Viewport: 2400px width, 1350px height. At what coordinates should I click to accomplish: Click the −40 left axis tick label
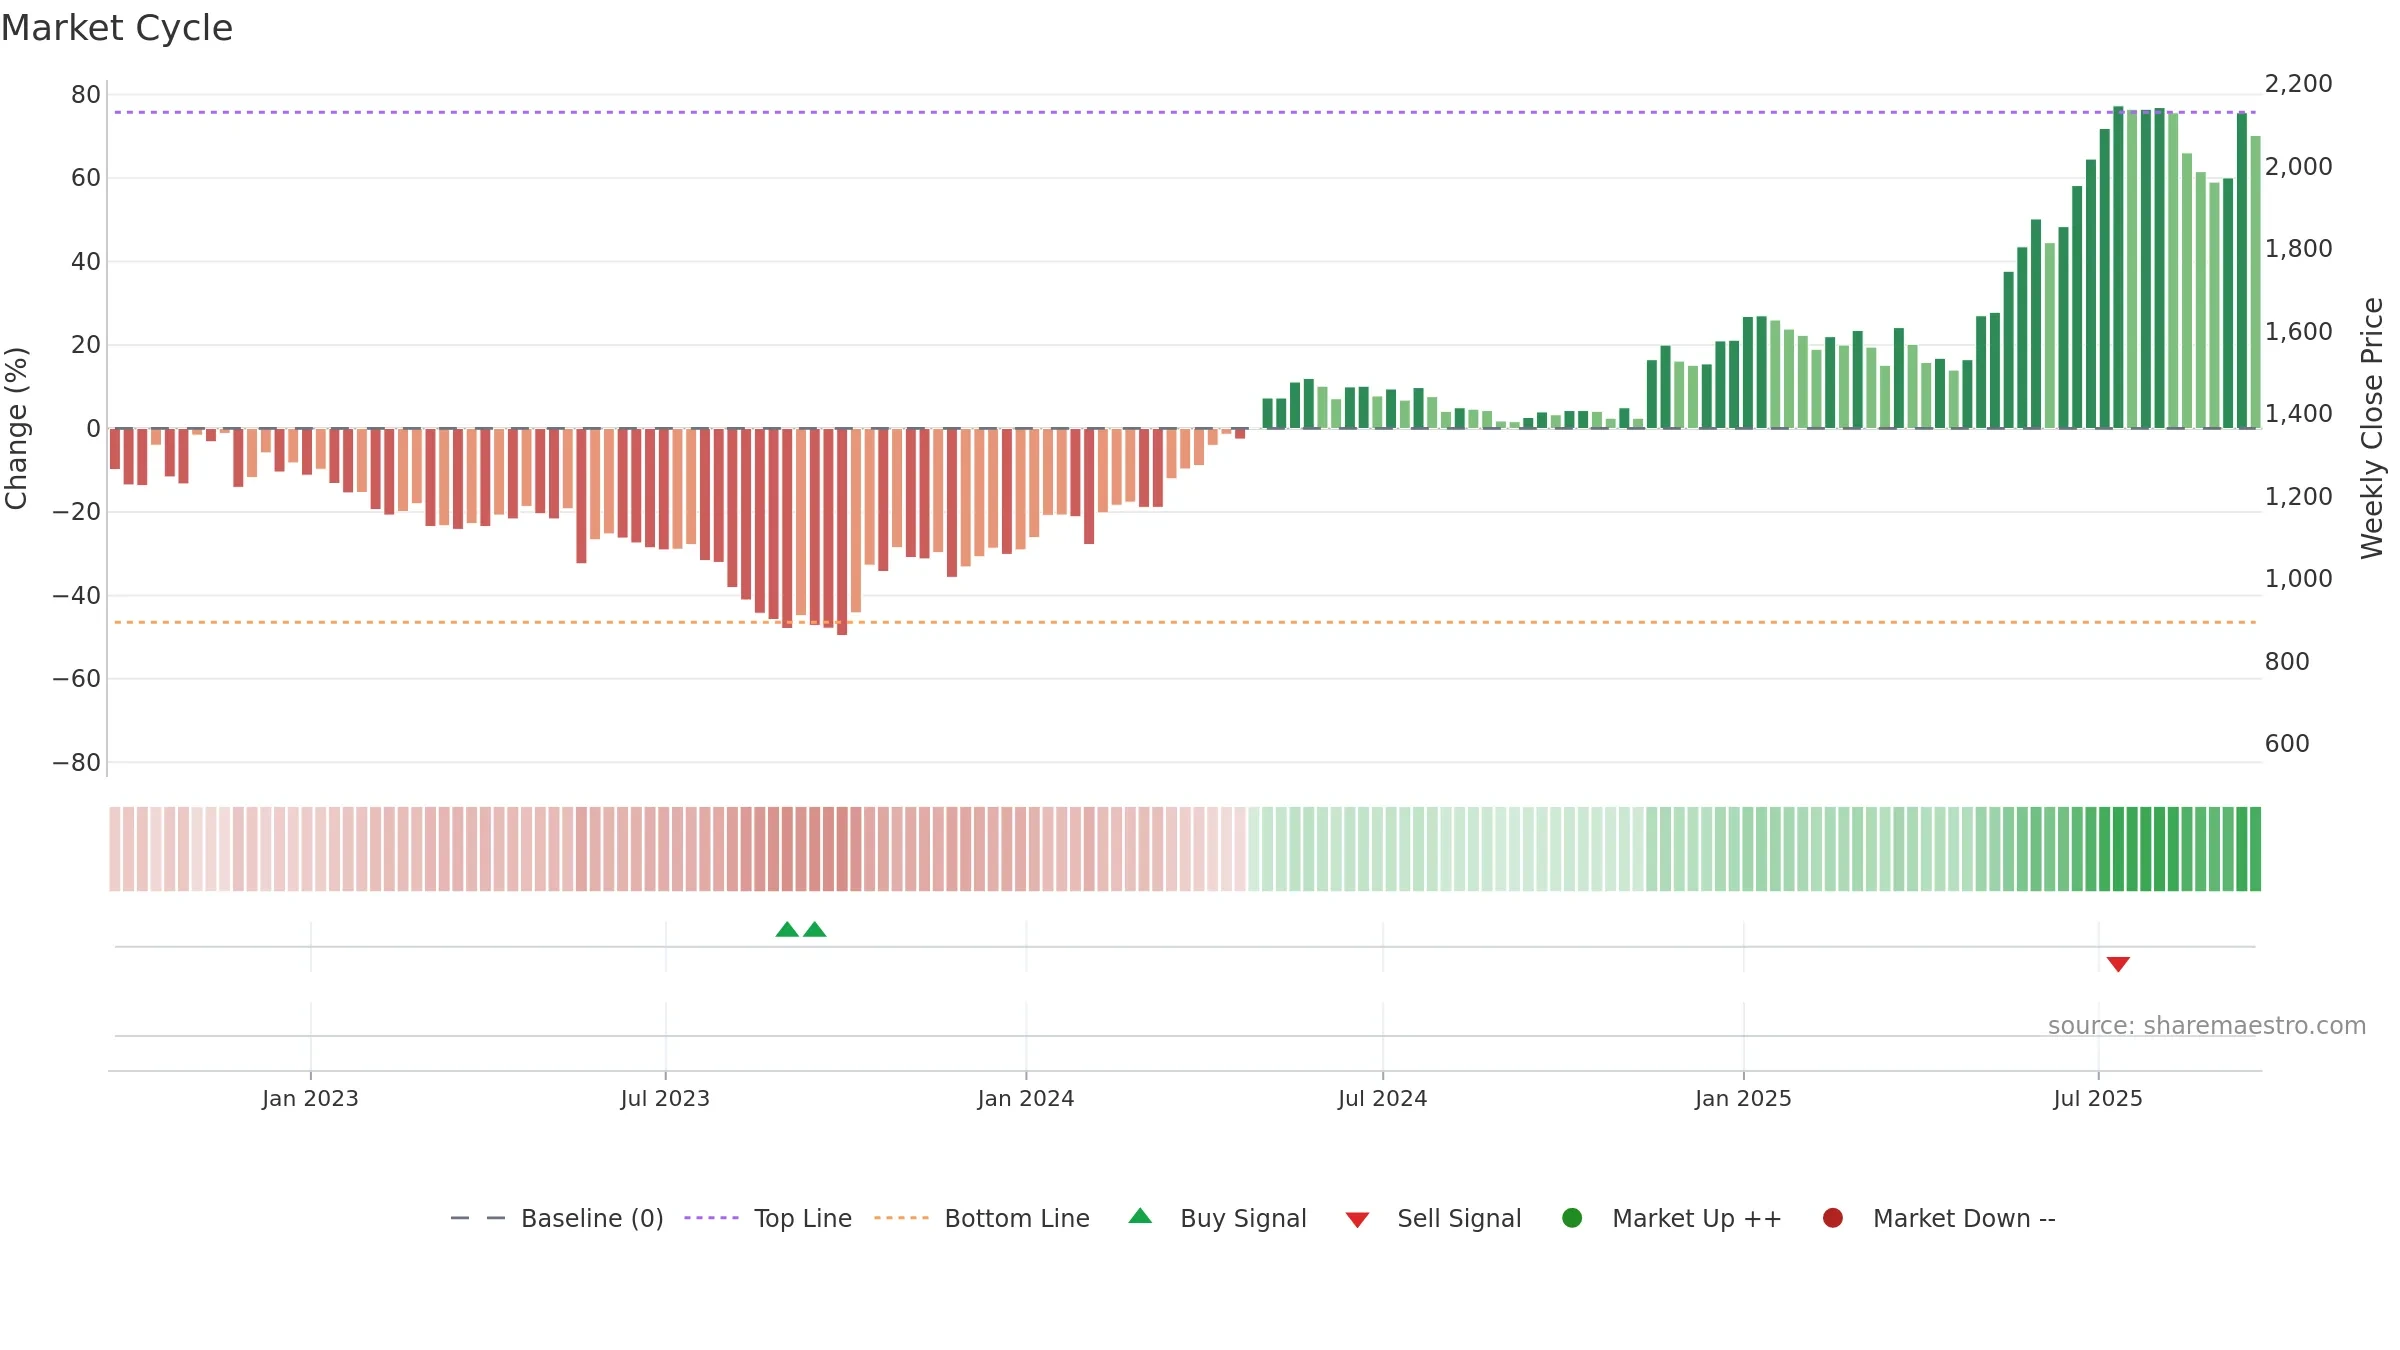click(77, 595)
